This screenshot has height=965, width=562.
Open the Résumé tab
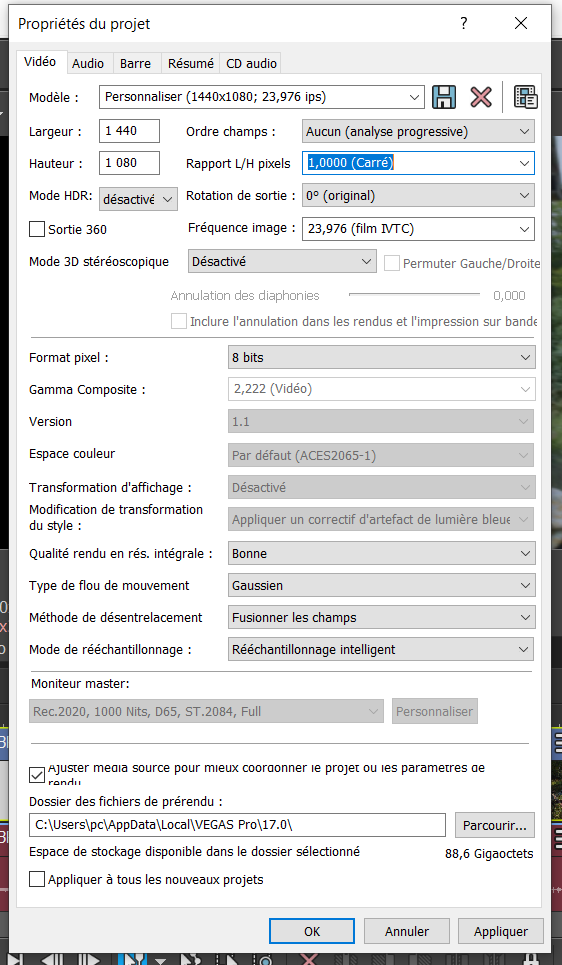point(191,63)
